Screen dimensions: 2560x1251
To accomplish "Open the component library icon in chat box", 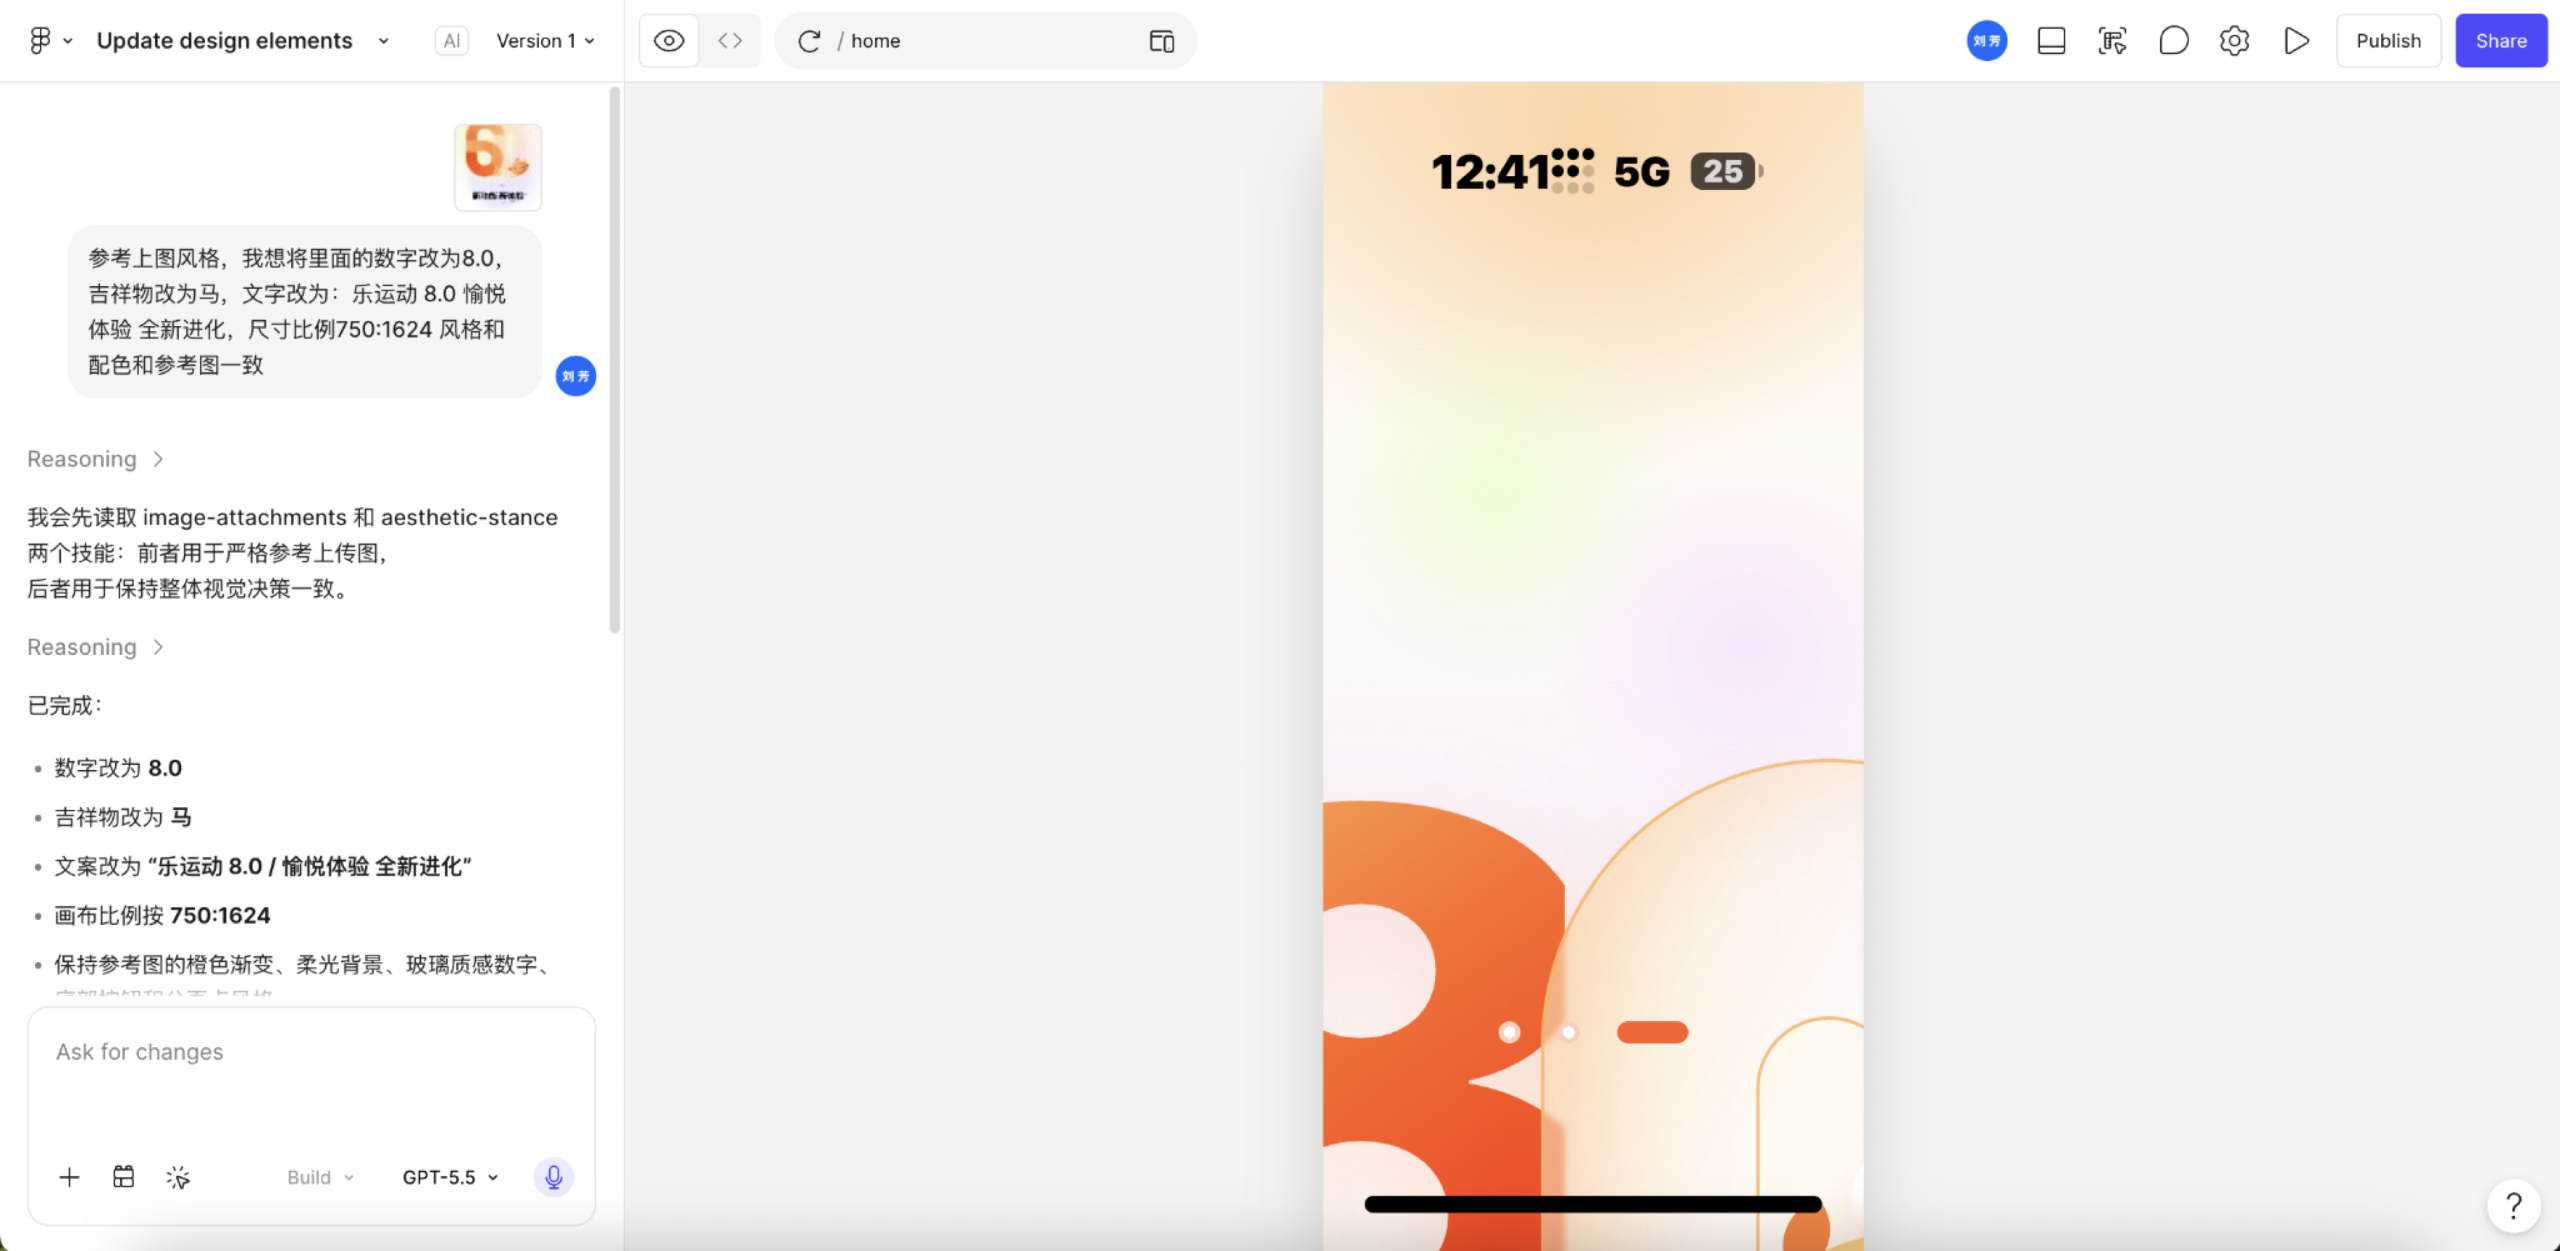I will pyautogui.click(x=123, y=1177).
